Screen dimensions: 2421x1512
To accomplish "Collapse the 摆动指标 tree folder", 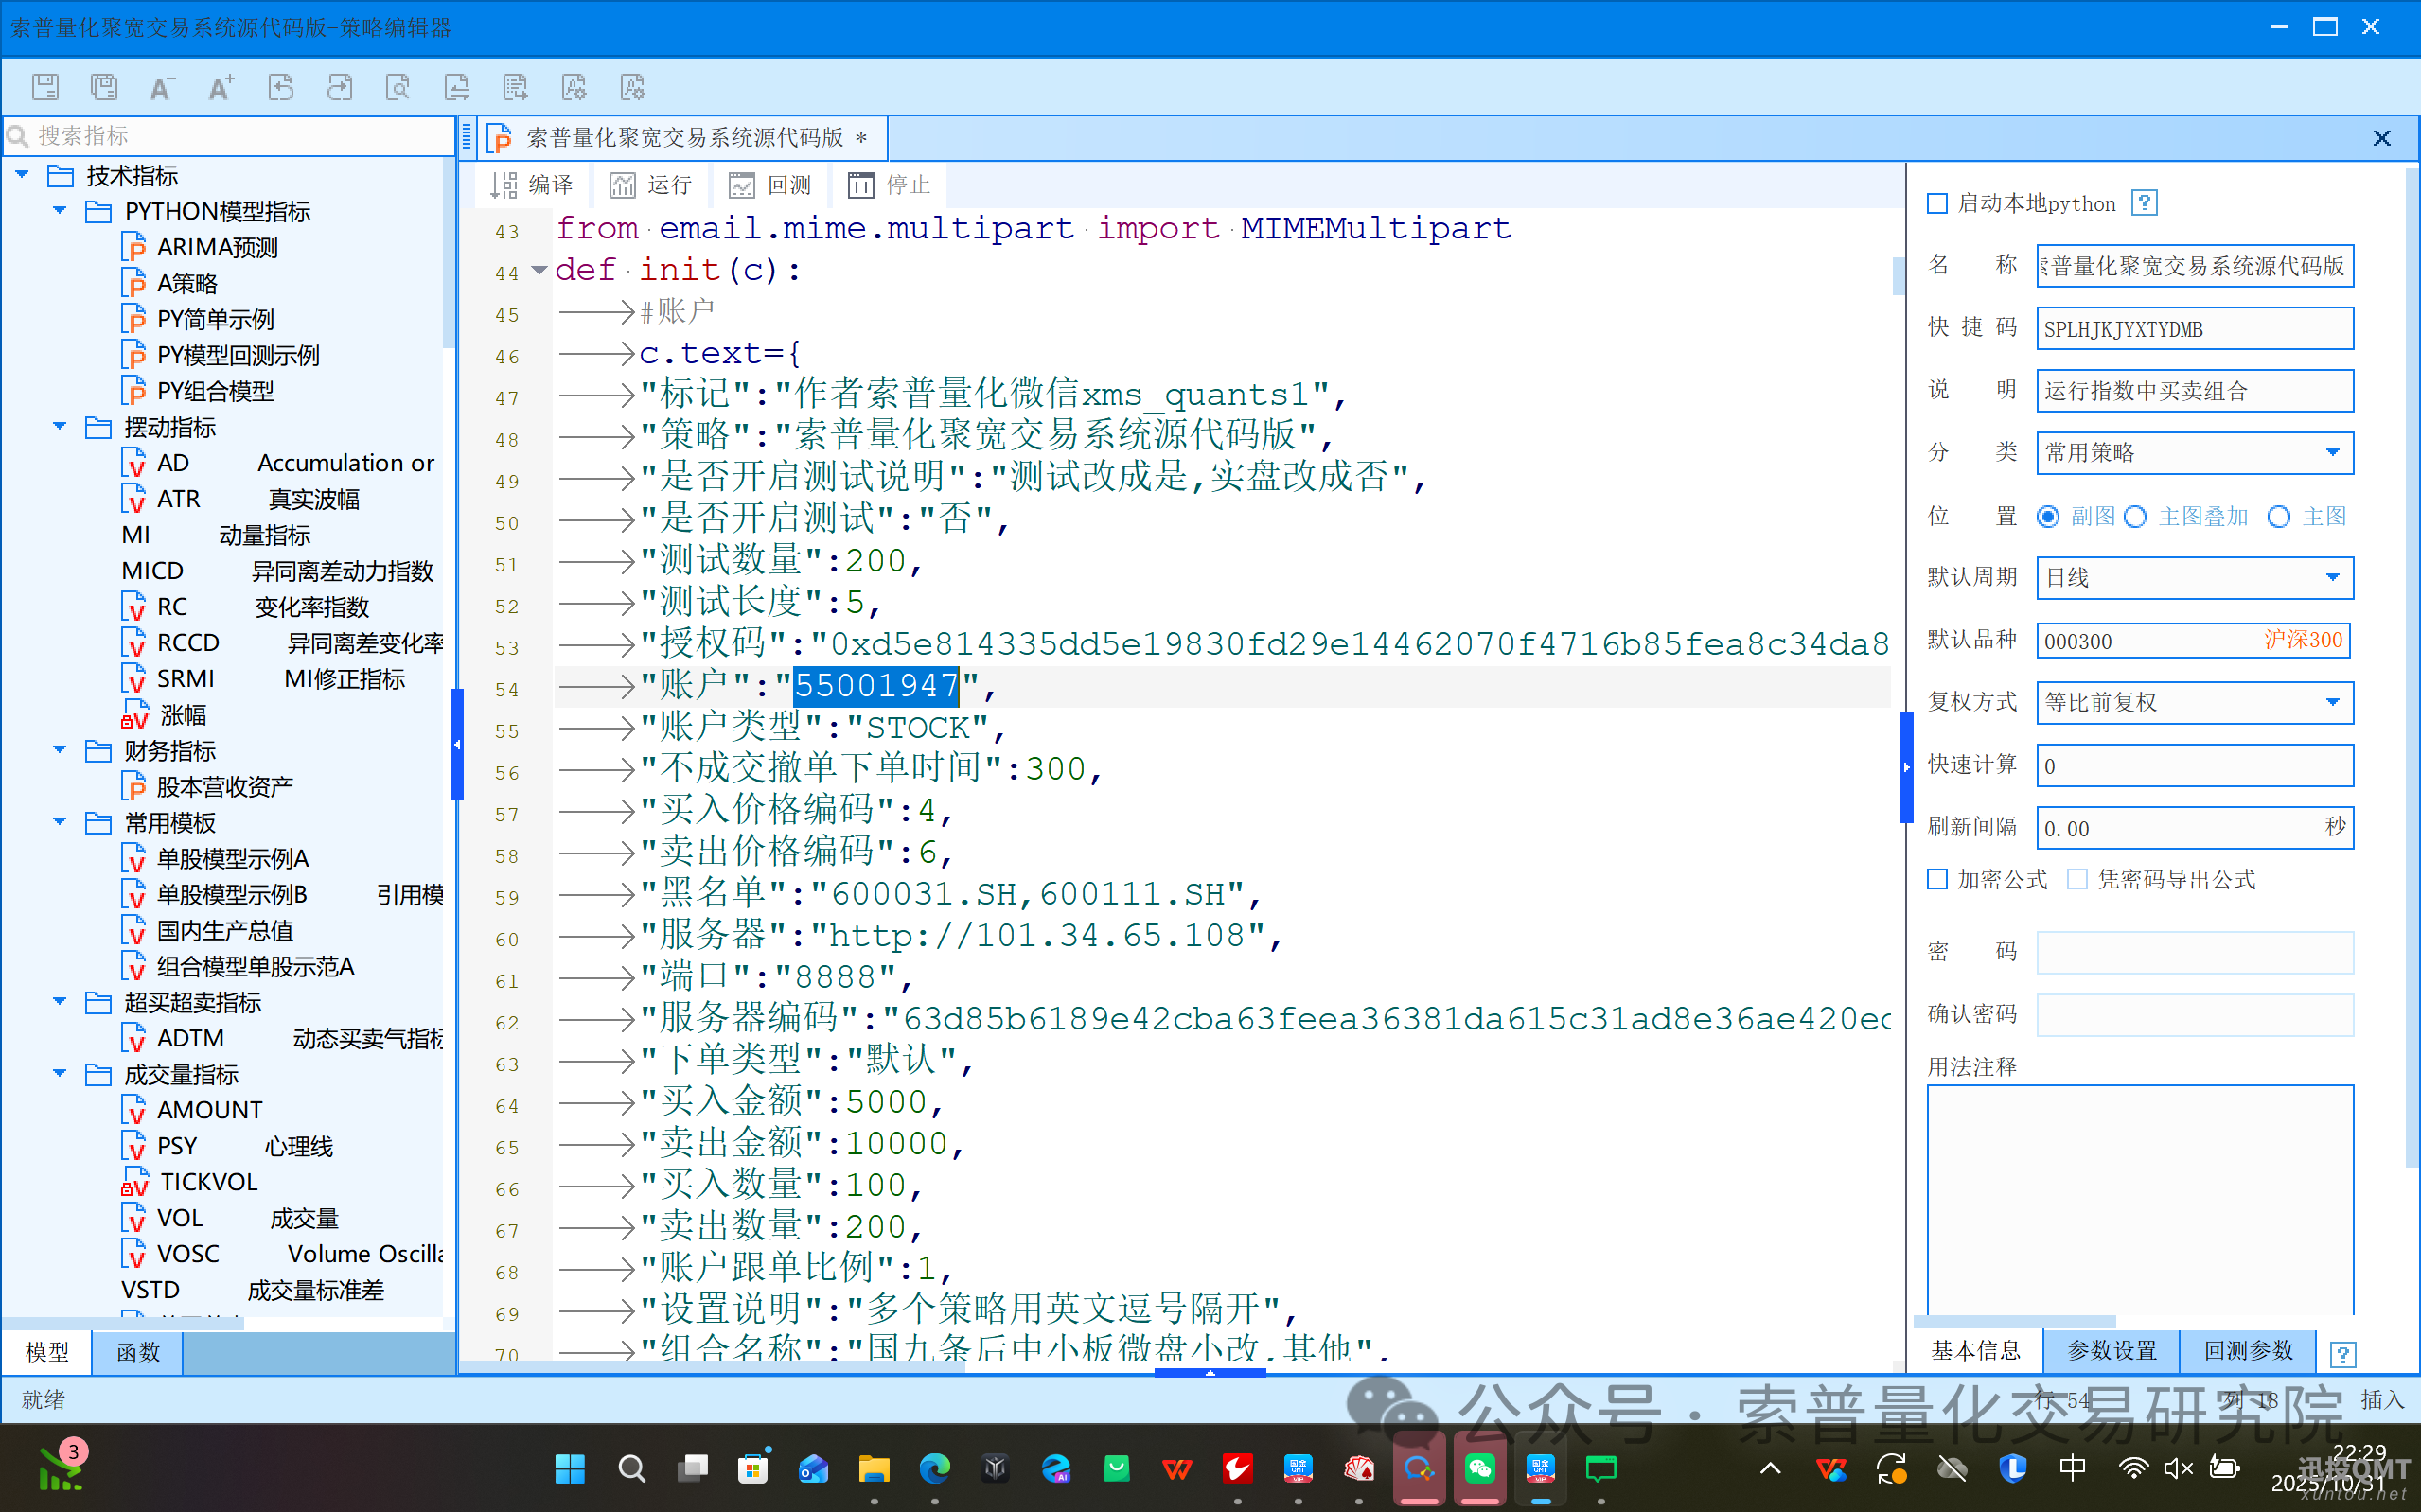I will coord(60,427).
